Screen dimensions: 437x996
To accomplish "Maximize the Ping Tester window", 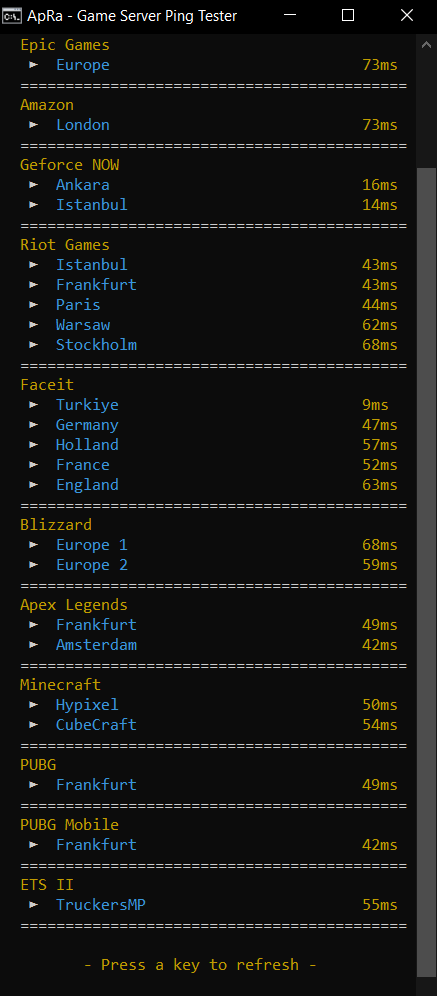I will tap(347, 16).
